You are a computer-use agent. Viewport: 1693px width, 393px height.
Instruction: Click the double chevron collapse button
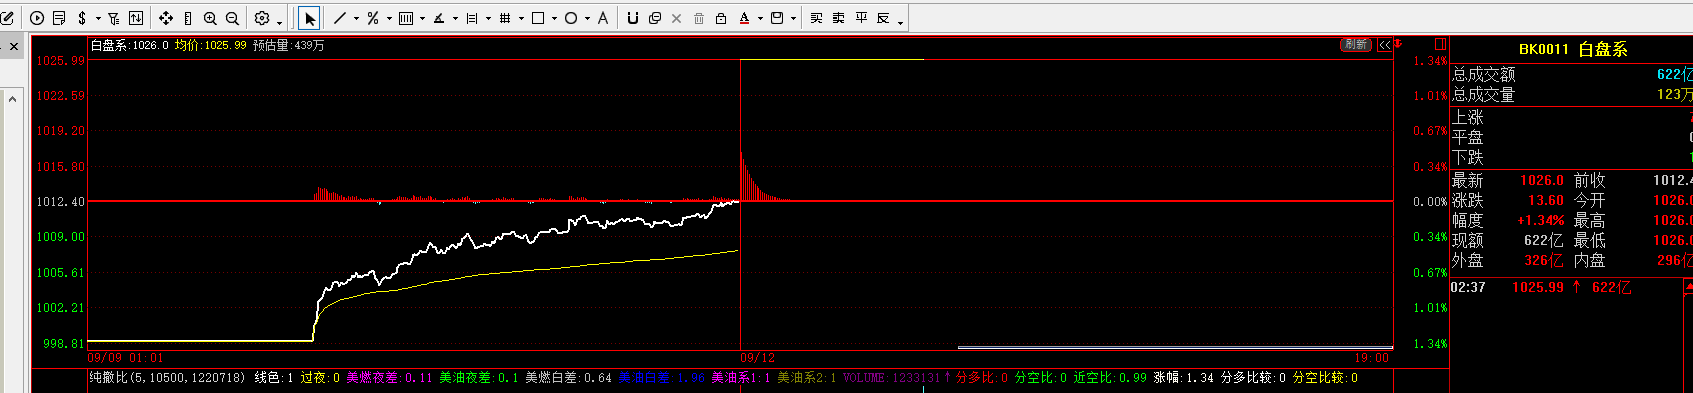1384,45
